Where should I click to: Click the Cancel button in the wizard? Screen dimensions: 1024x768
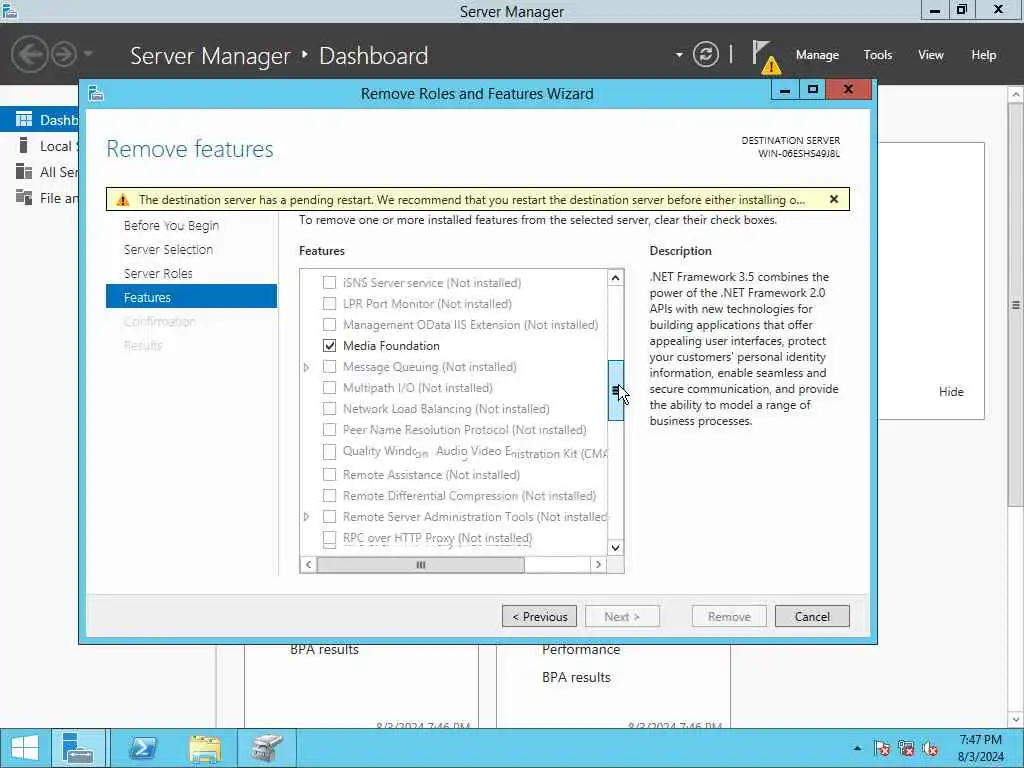812,616
